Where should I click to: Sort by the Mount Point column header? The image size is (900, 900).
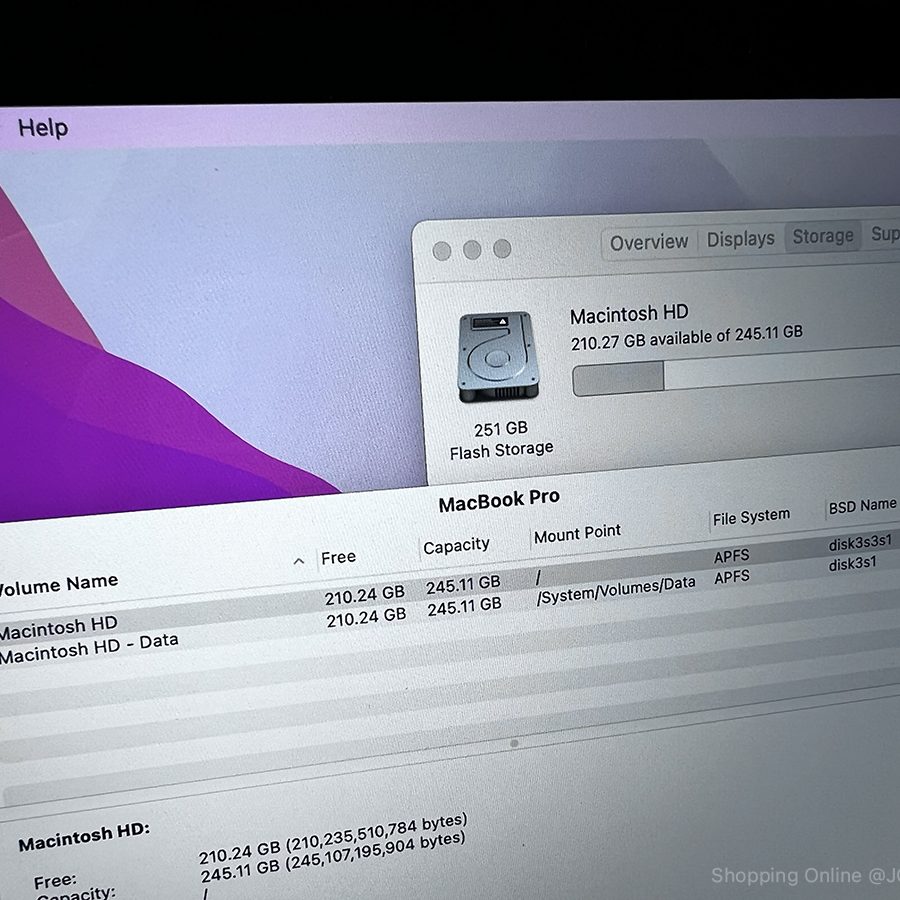click(577, 533)
